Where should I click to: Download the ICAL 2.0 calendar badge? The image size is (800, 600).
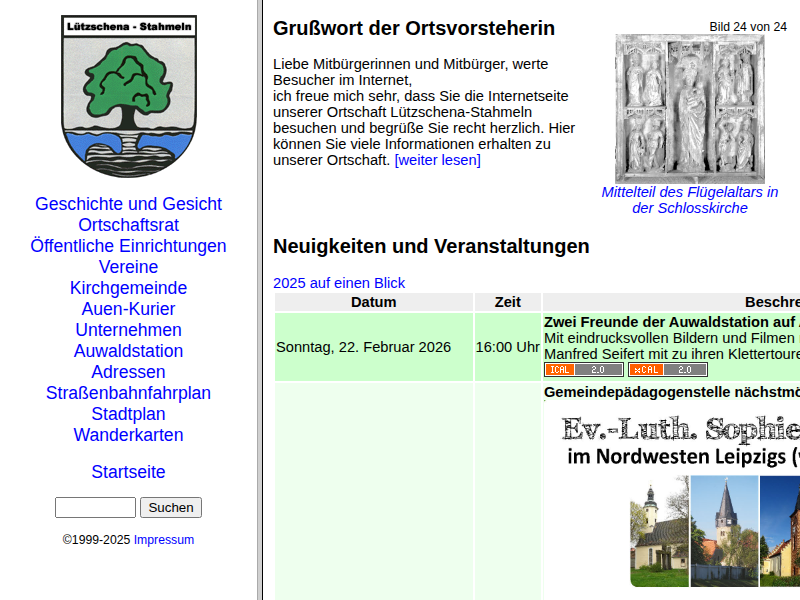pyautogui.click(x=583, y=370)
